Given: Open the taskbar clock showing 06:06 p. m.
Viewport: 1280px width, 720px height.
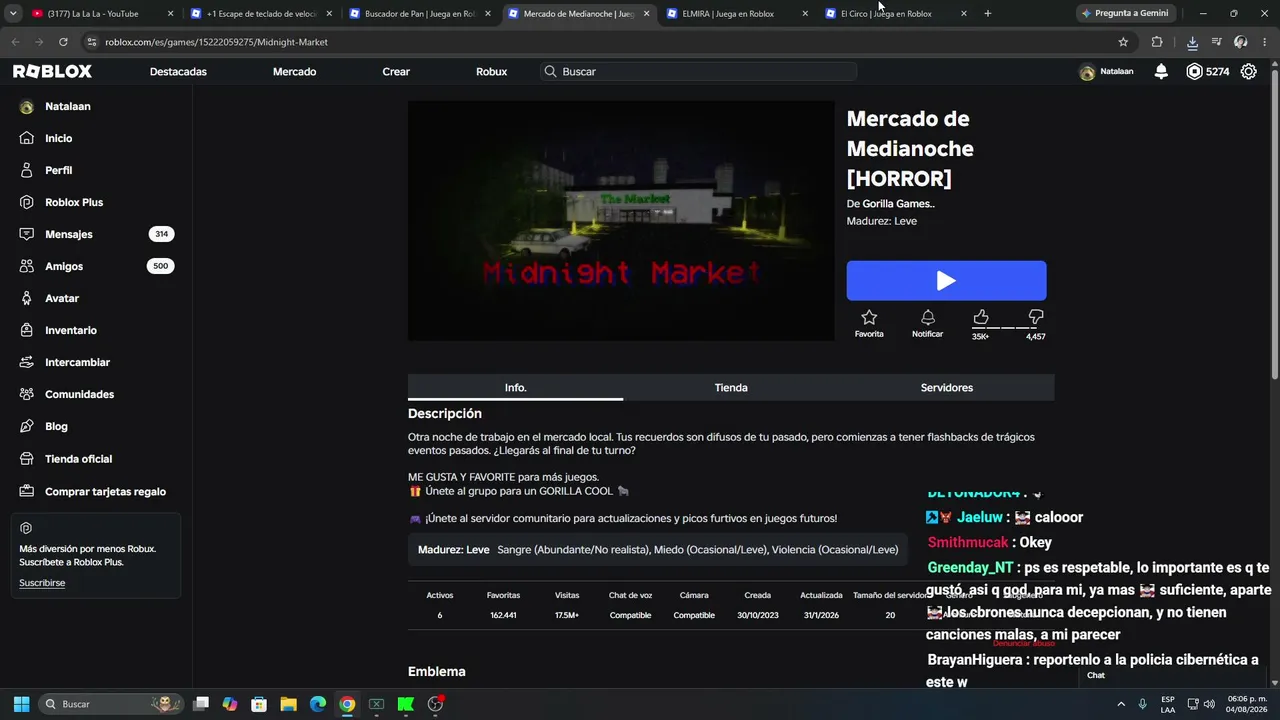Looking at the screenshot, I should point(1247,704).
